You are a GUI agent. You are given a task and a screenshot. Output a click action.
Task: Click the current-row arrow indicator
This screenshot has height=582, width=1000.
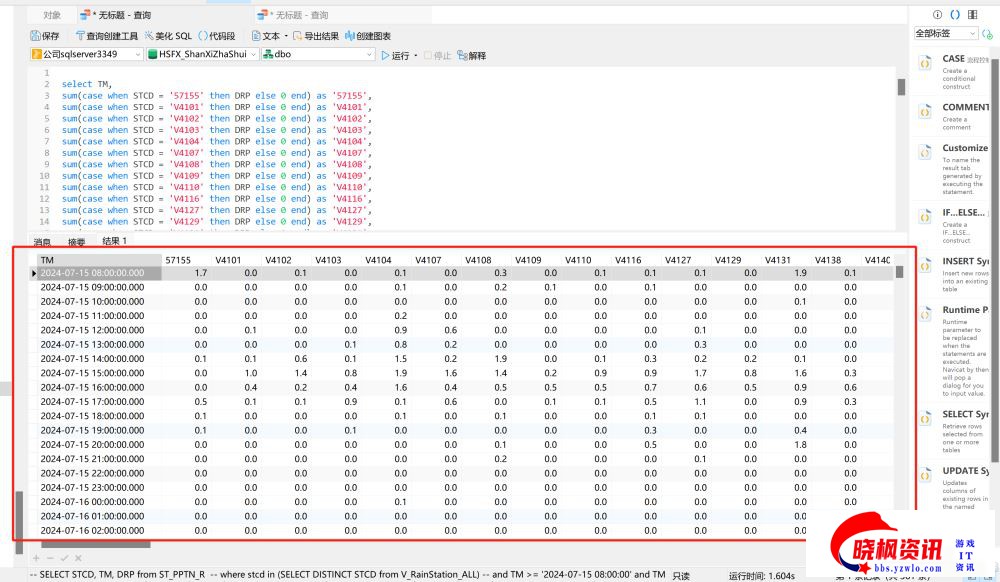tap(34, 273)
